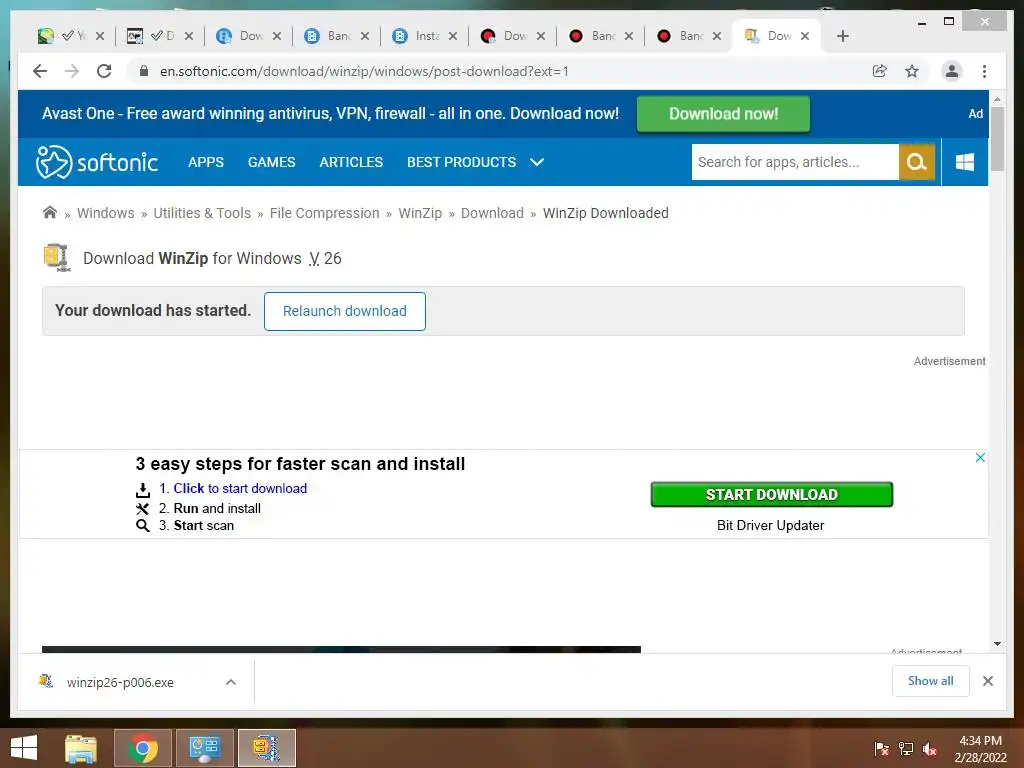The image size is (1024, 768).
Task: Click green START DOWNLOAD button
Action: point(772,494)
